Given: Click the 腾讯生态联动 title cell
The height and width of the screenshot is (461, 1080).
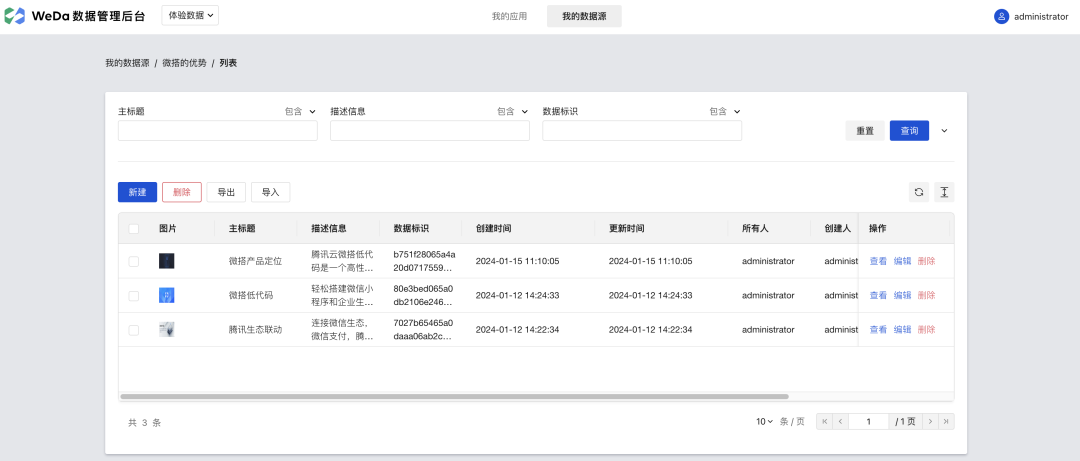Looking at the screenshot, I should point(256,329).
